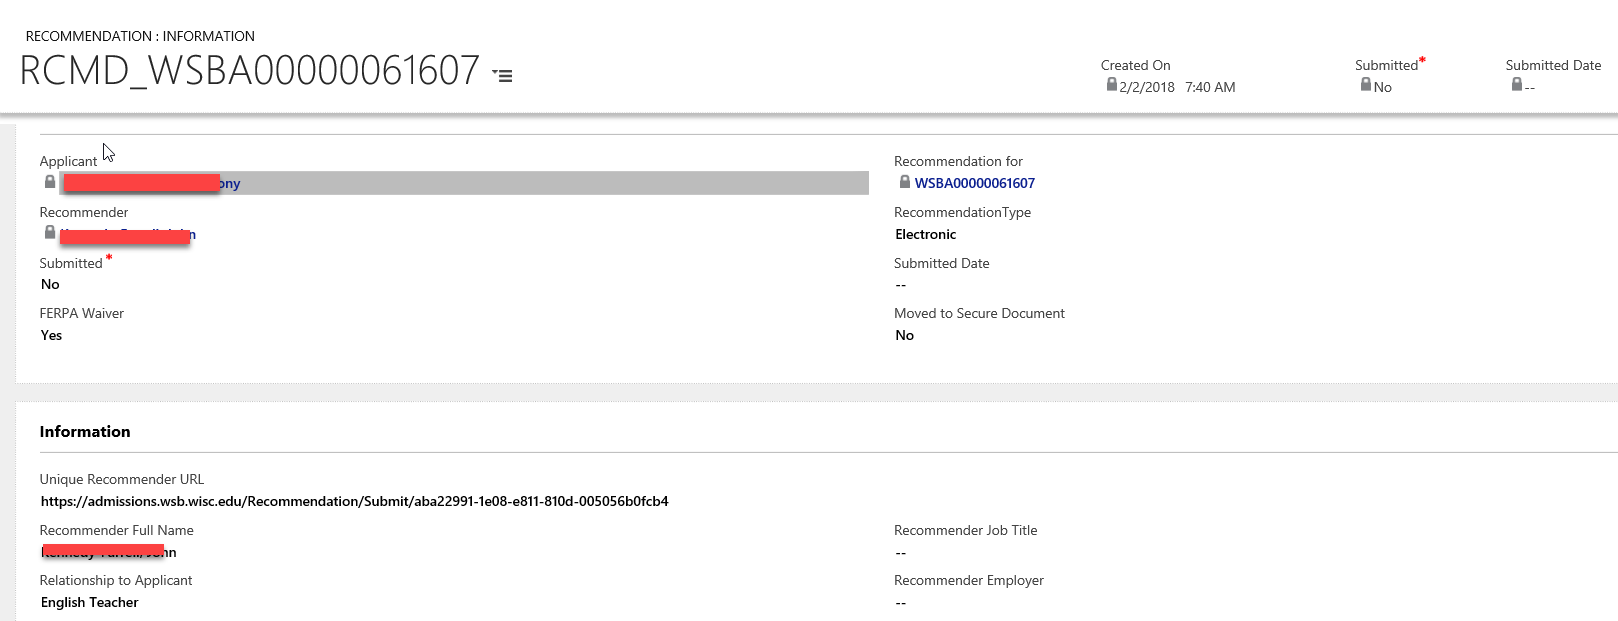Click lock icon beside Created On date
1618x621 pixels.
[x=1111, y=85]
